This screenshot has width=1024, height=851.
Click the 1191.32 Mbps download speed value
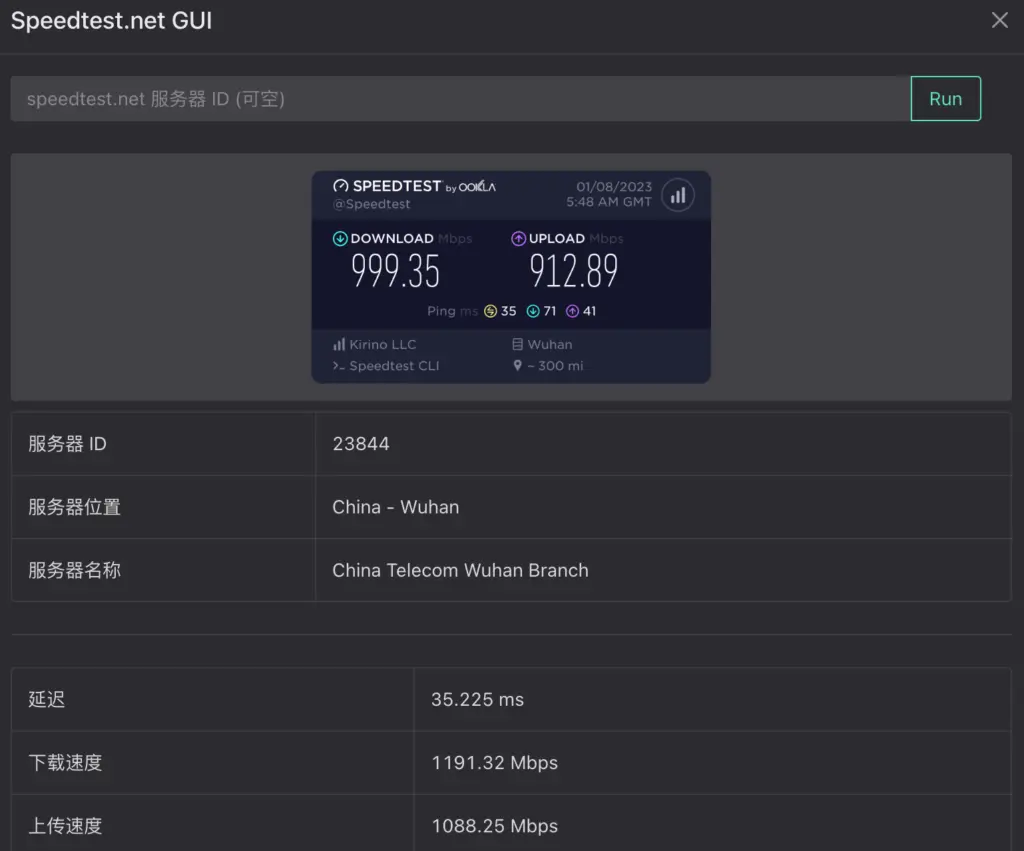tap(494, 763)
